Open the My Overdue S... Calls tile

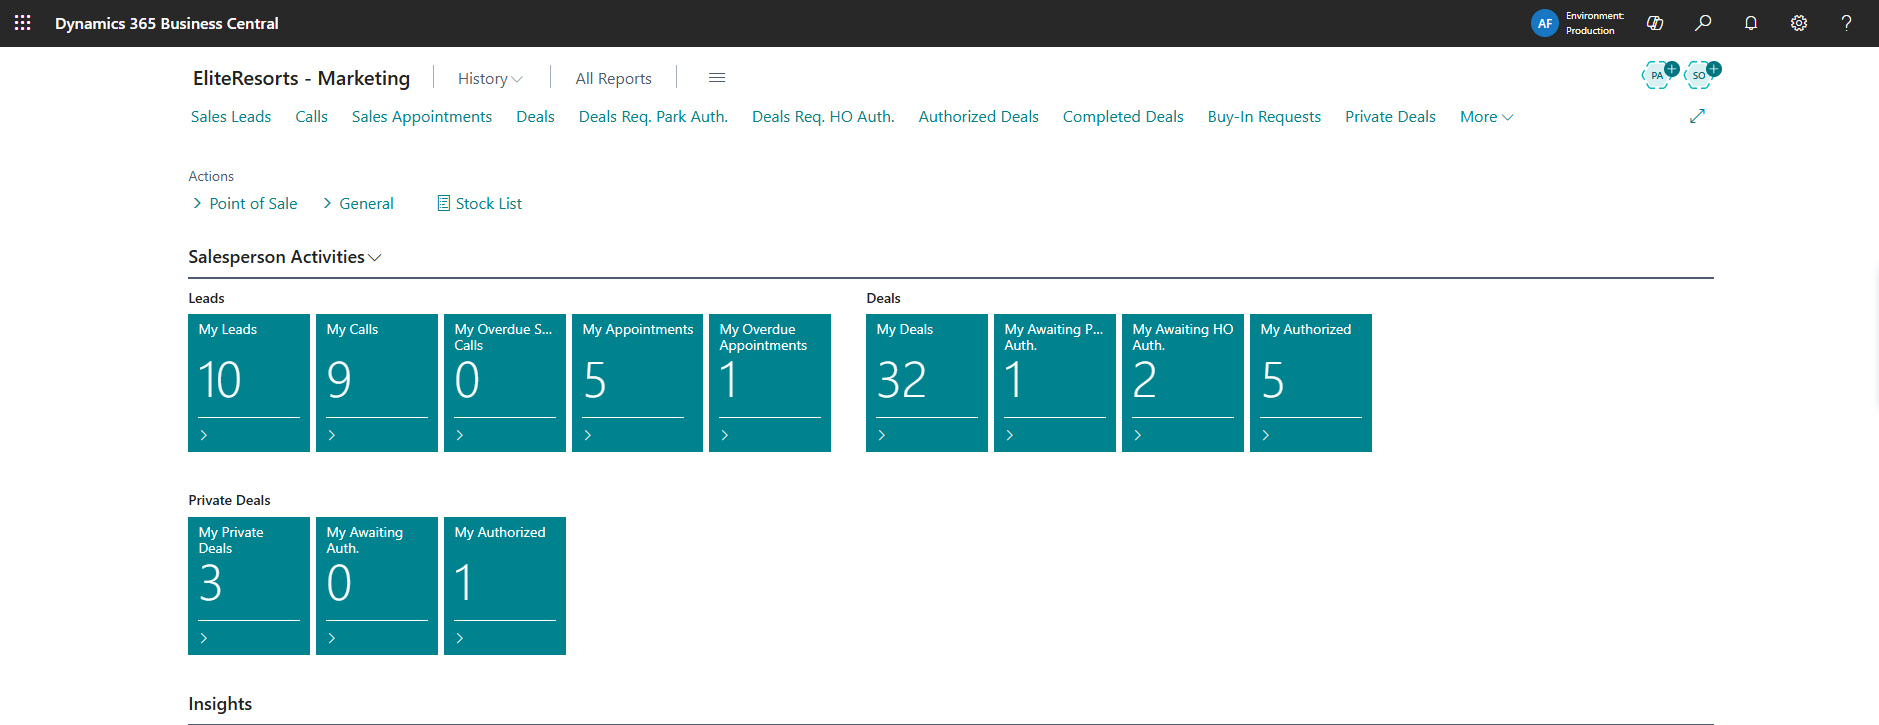(x=505, y=383)
